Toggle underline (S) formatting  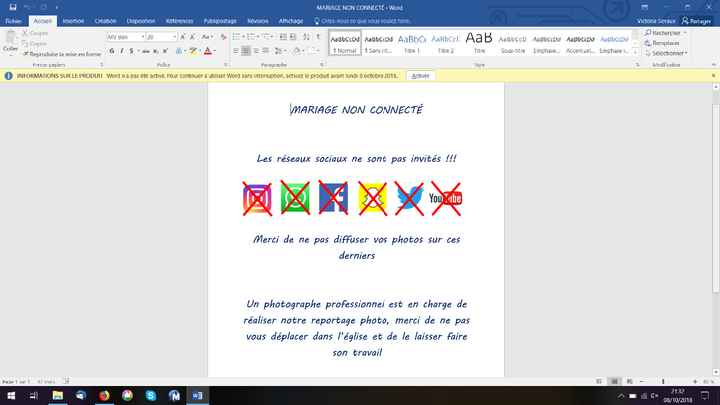pyautogui.click(x=131, y=51)
